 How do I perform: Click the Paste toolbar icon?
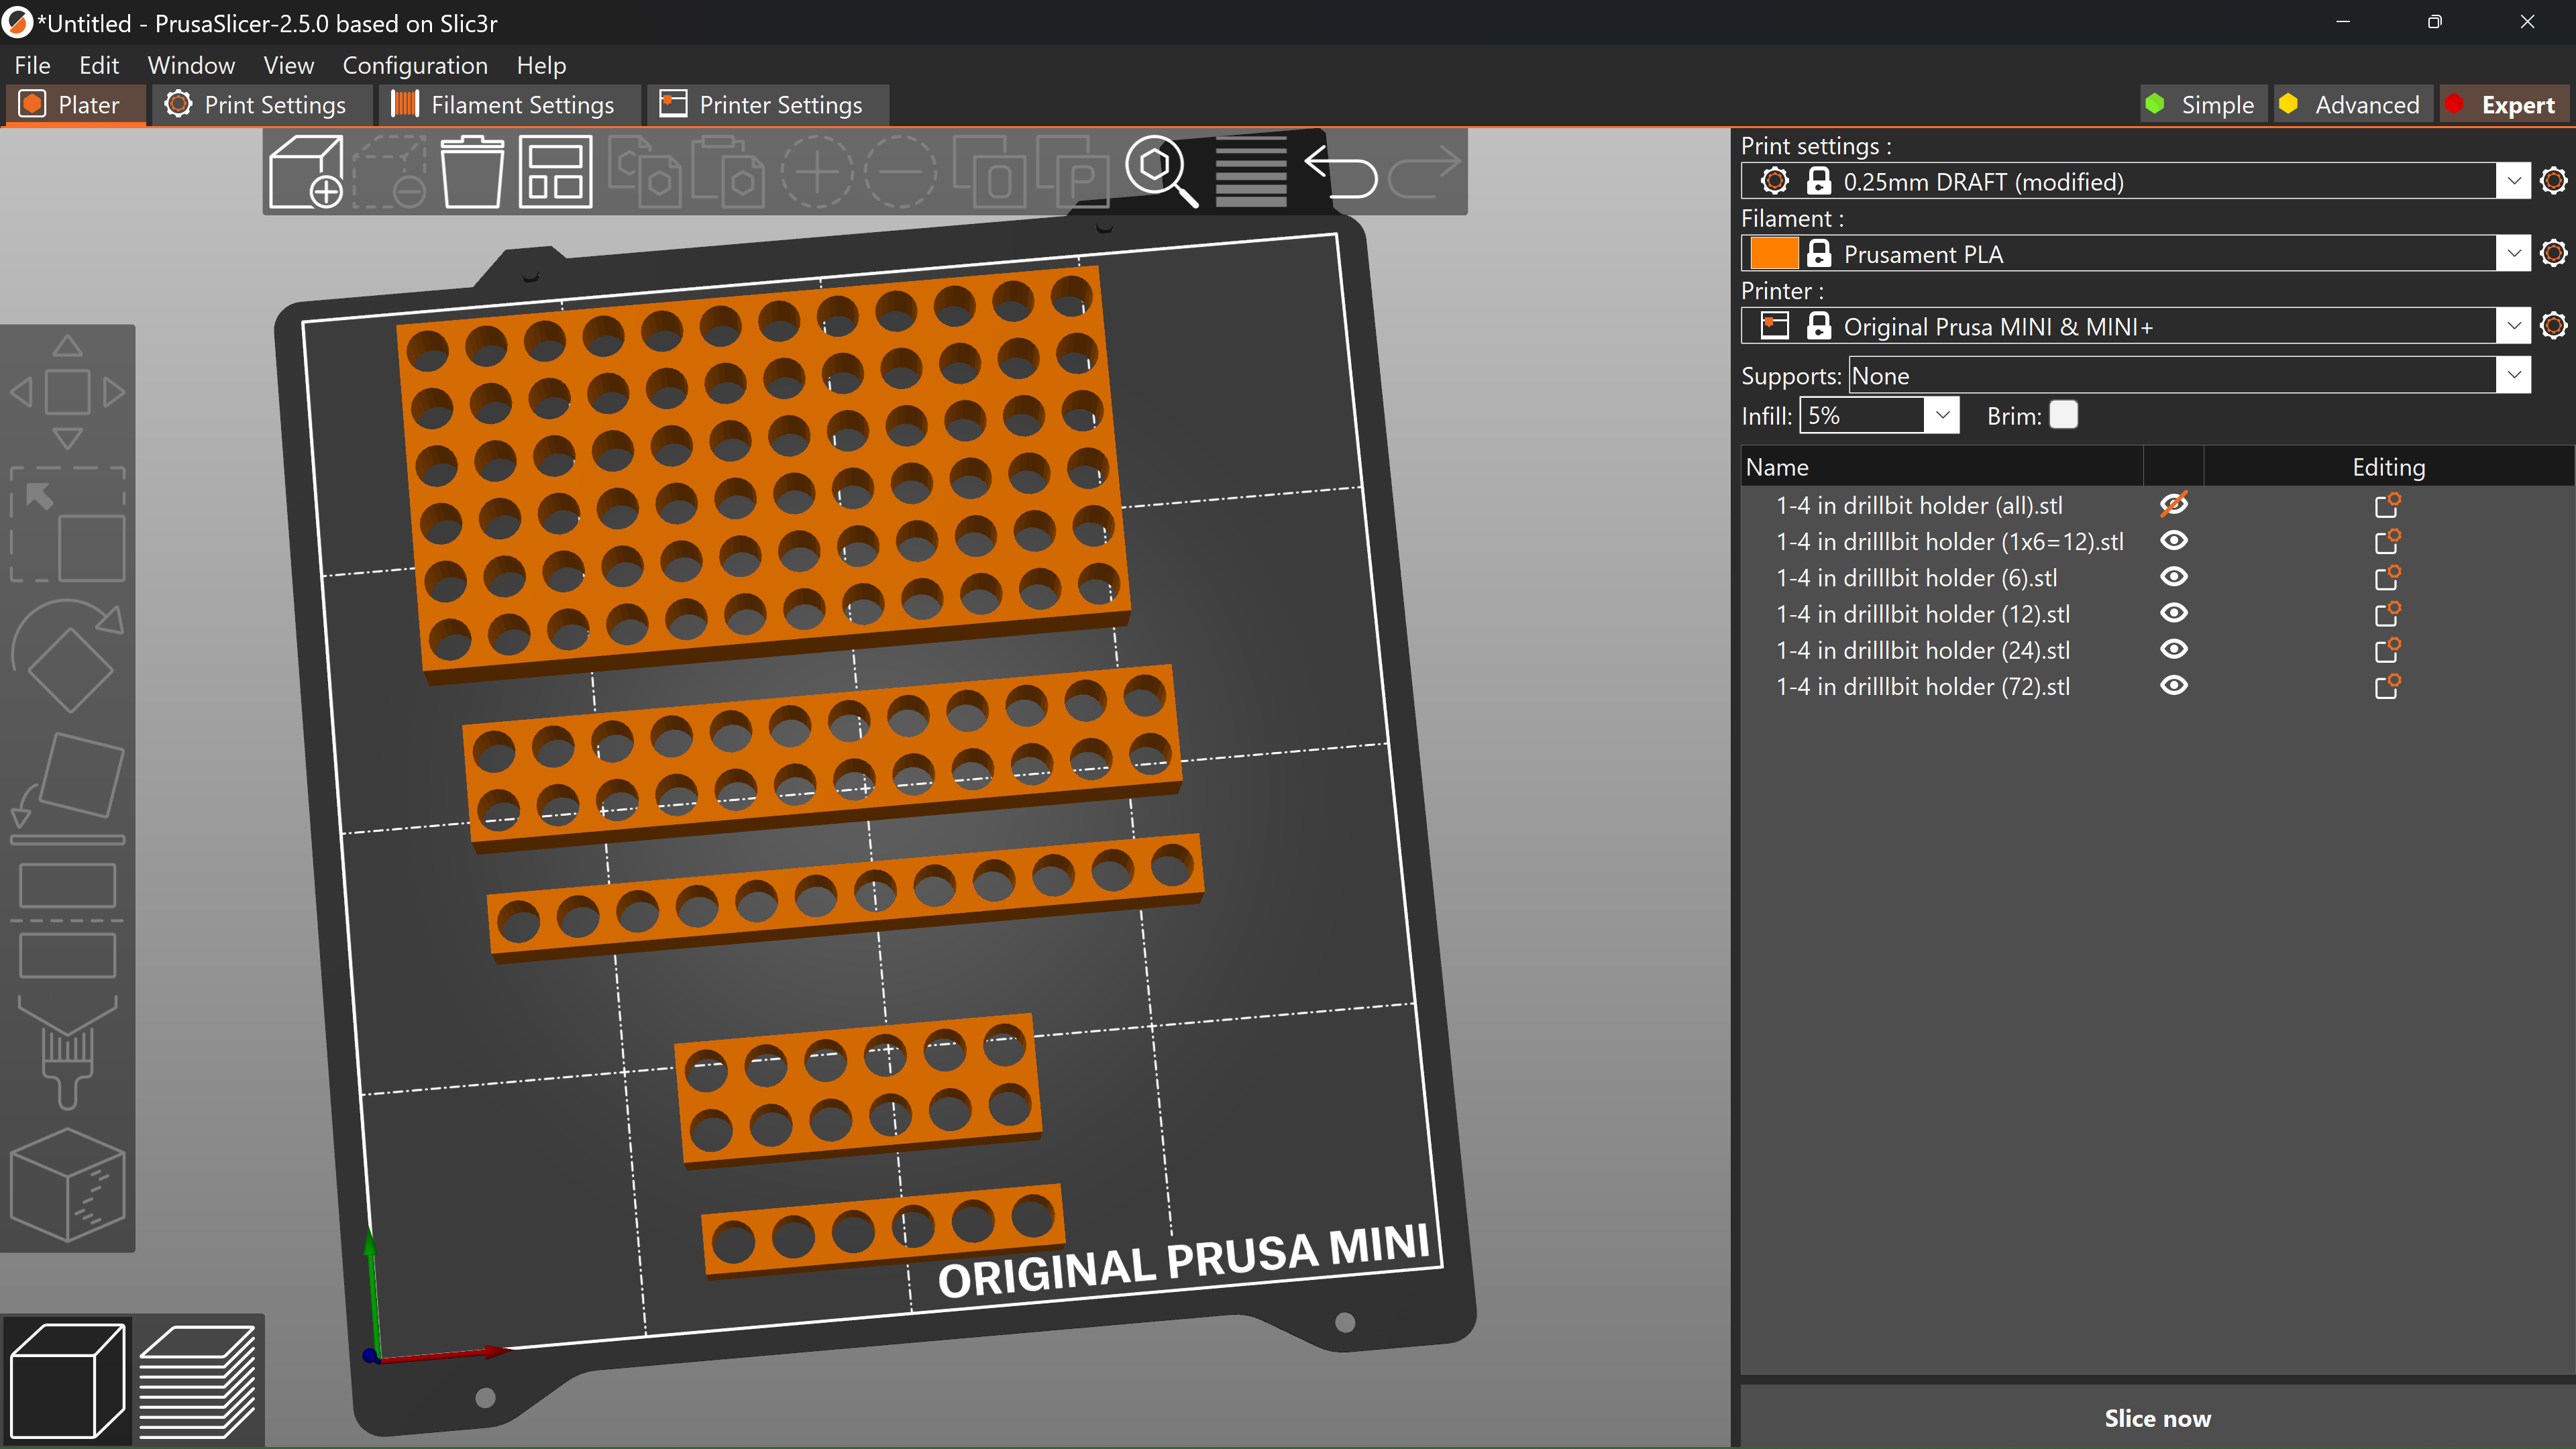coord(727,171)
